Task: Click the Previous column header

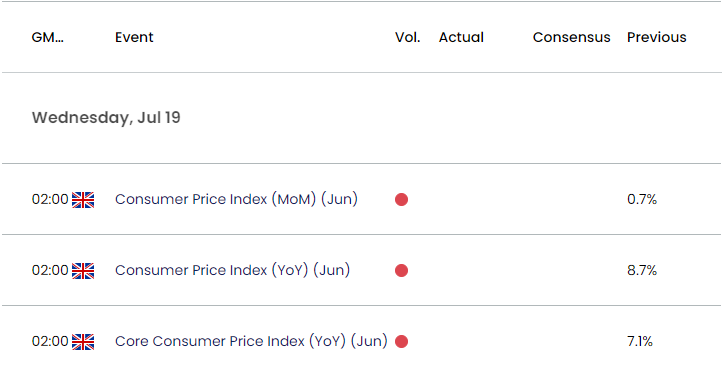Action: pos(657,37)
